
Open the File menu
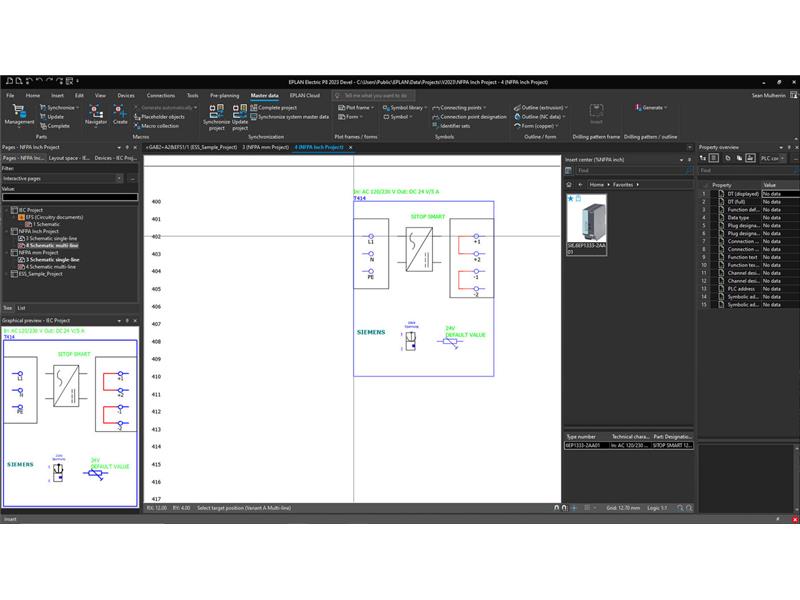click(10, 95)
